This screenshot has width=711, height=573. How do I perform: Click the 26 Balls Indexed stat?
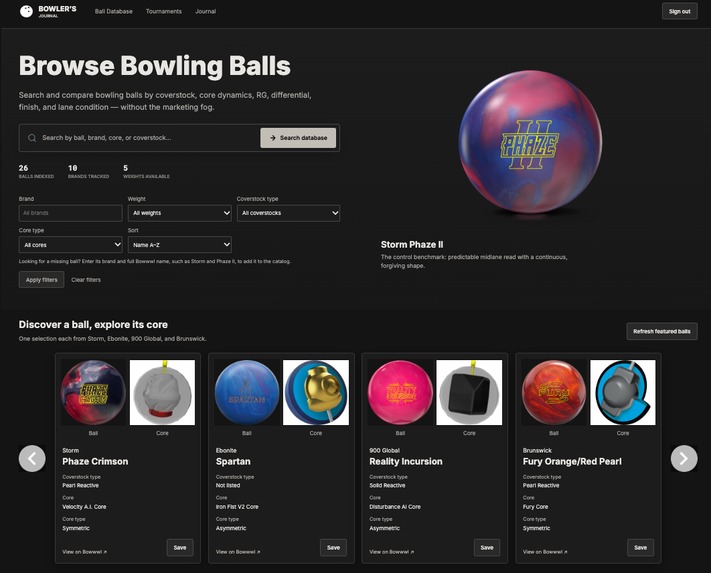[36, 171]
